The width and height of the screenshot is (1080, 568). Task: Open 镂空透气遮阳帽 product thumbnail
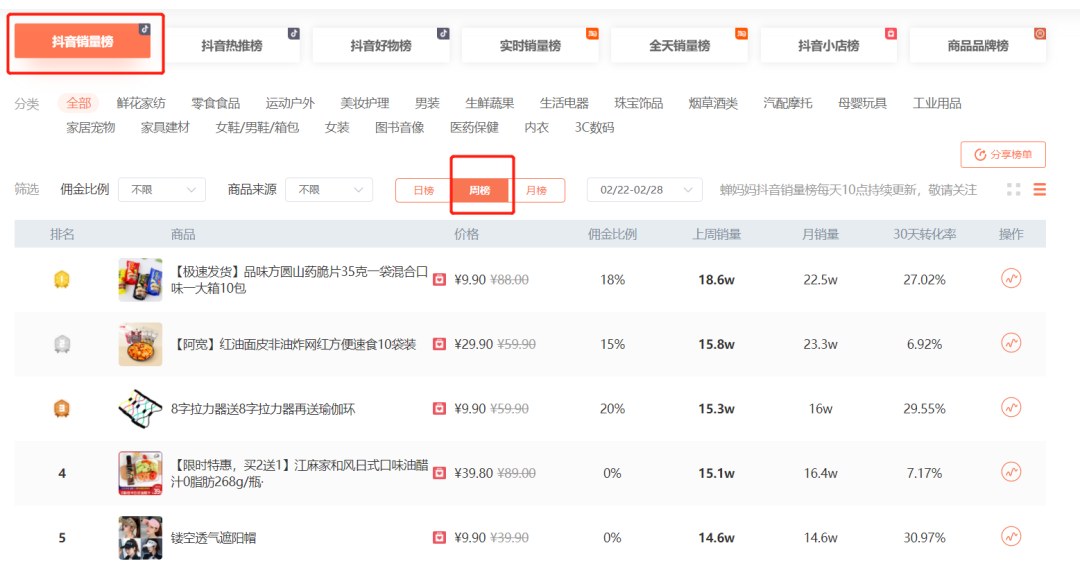pos(141,537)
